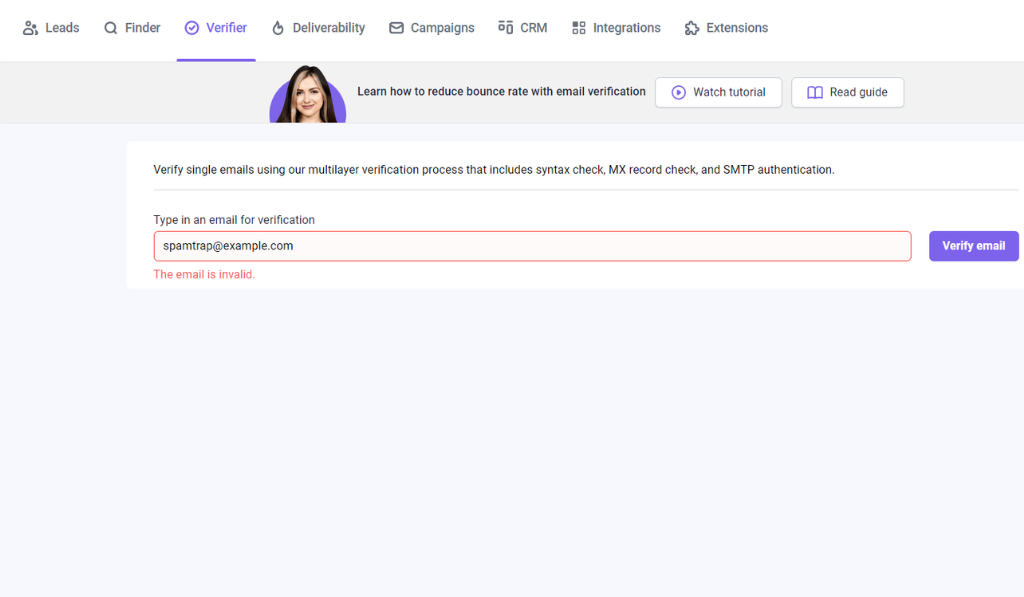Viewport: 1024px width, 597px height.
Task: Open the Campaigns tab
Action: tap(431, 28)
